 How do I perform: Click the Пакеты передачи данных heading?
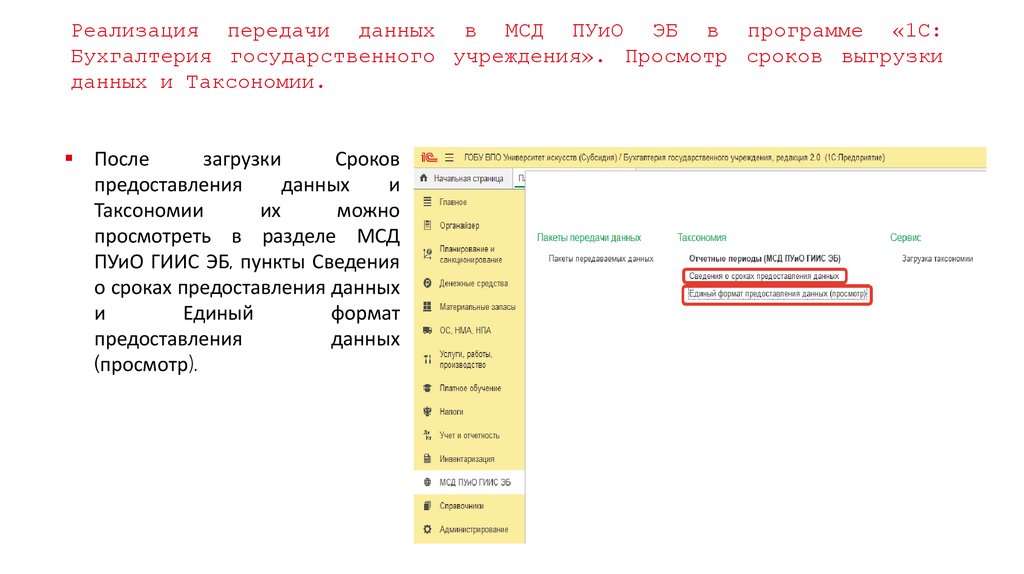[x=589, y=238]
